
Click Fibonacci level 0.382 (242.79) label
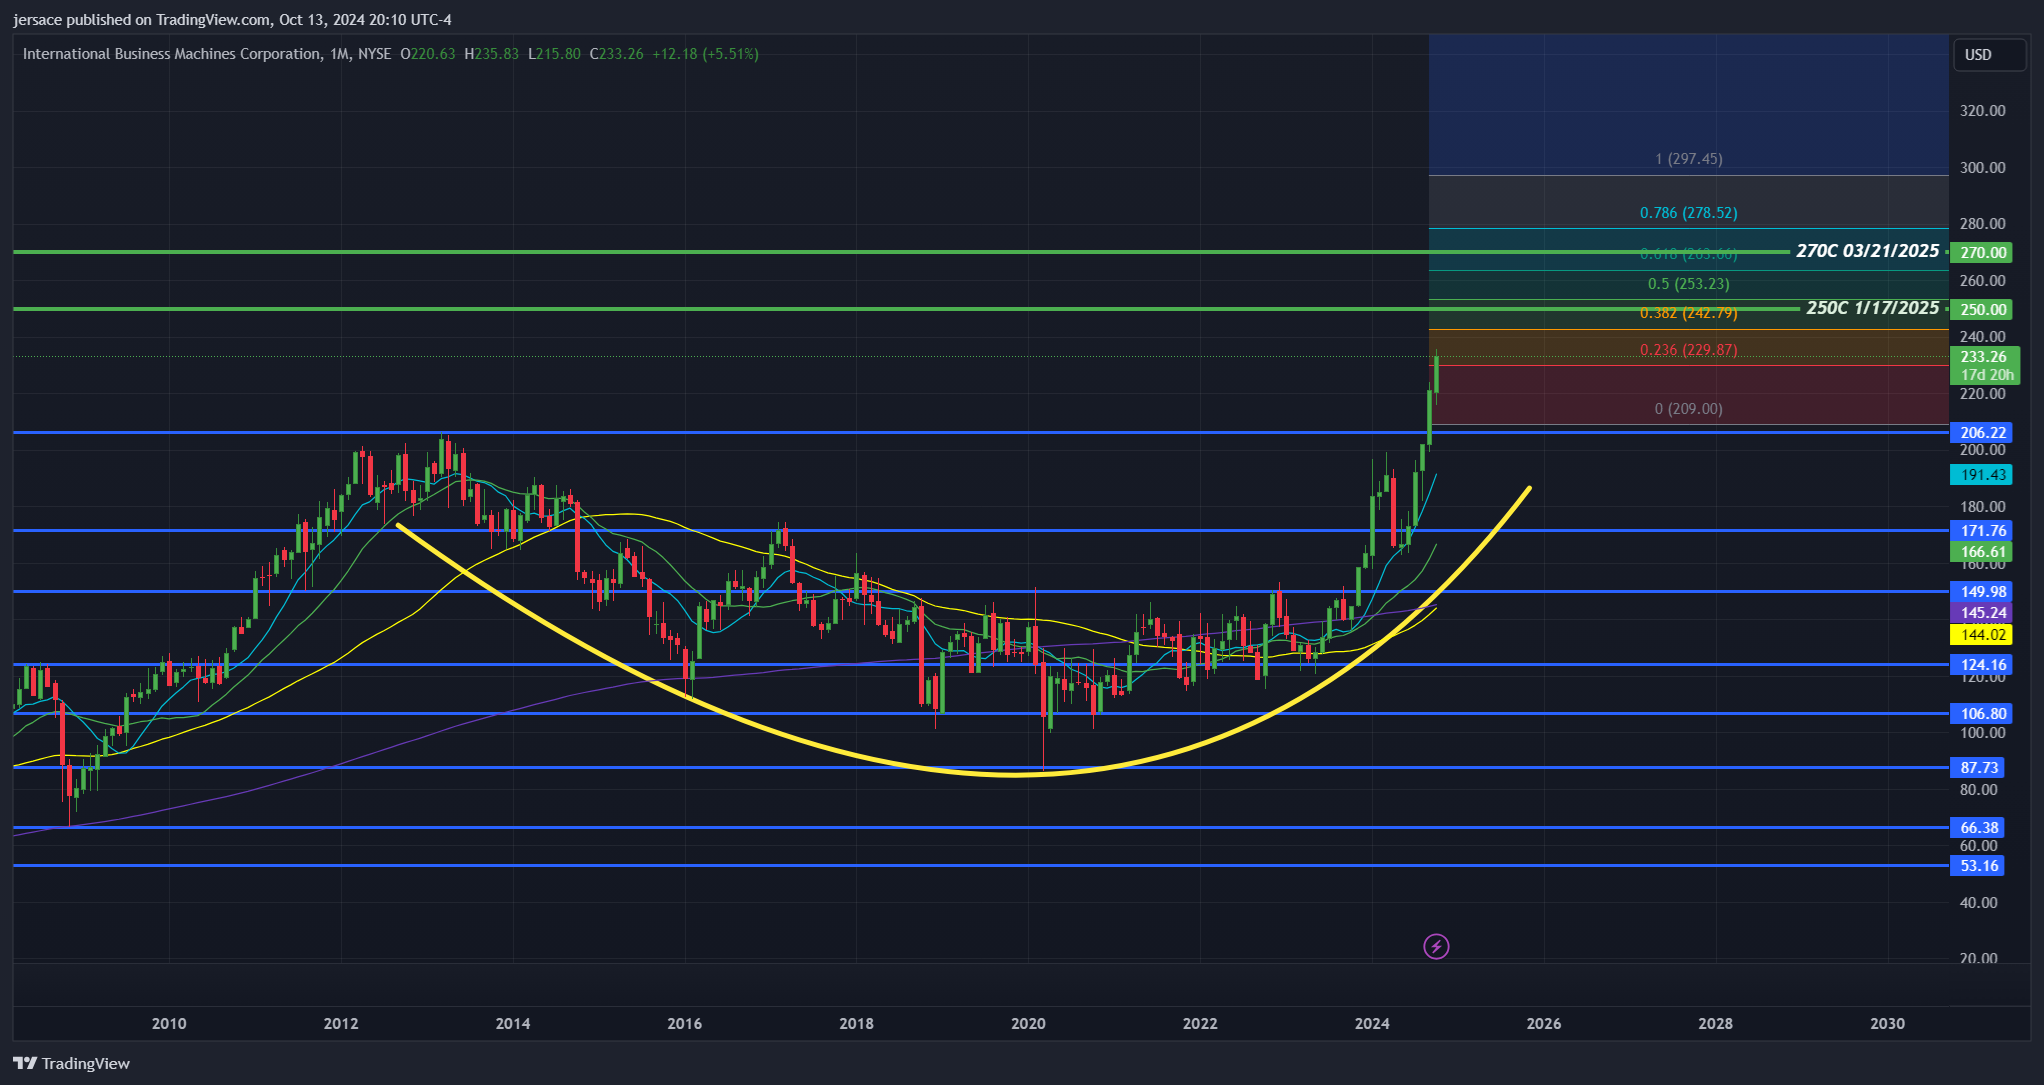click(x=1688, y=313)
